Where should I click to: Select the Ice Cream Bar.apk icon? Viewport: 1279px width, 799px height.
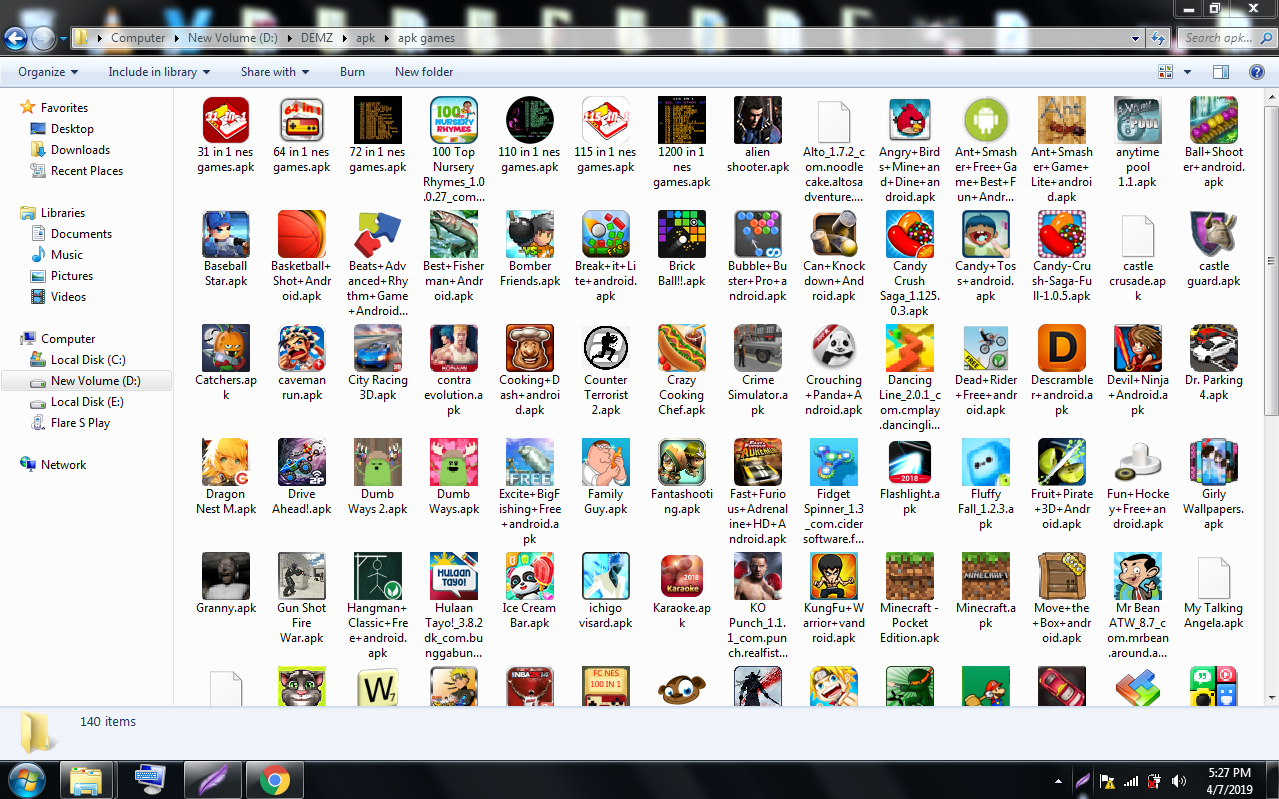[529, 576]
